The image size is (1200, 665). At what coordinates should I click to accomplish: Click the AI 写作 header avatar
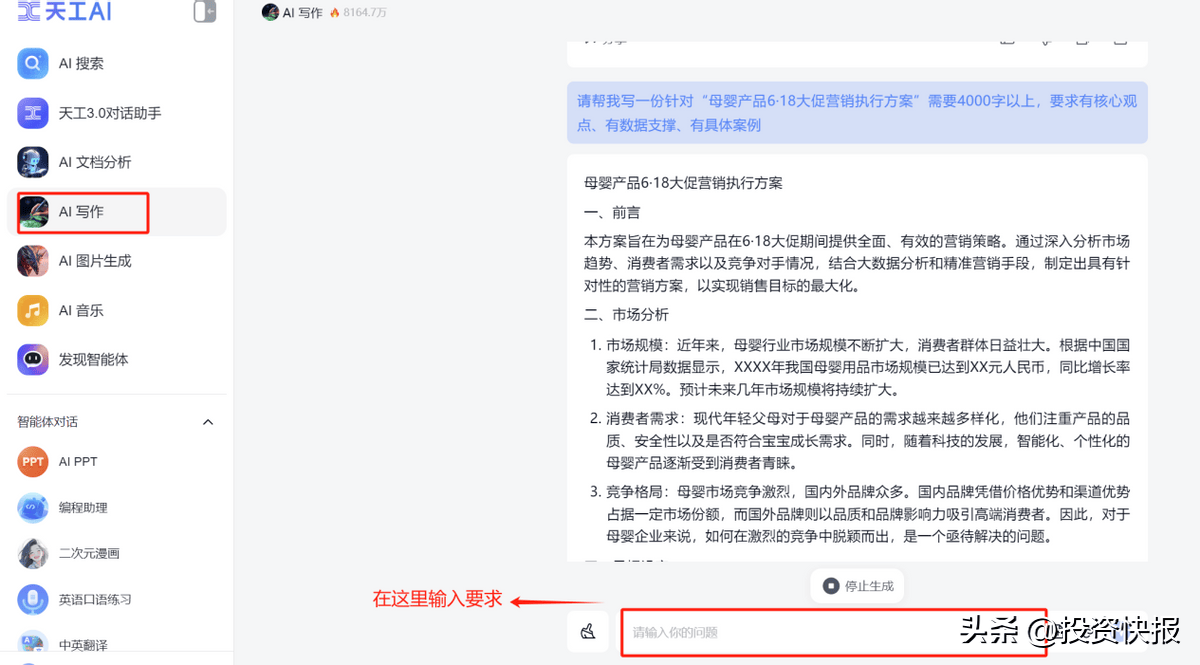click(x=270, y=12)
